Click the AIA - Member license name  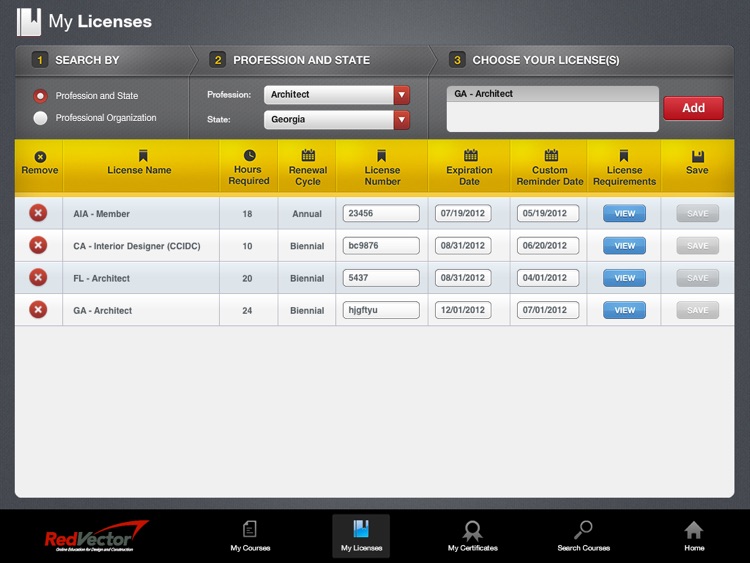[x=101, y=214]
